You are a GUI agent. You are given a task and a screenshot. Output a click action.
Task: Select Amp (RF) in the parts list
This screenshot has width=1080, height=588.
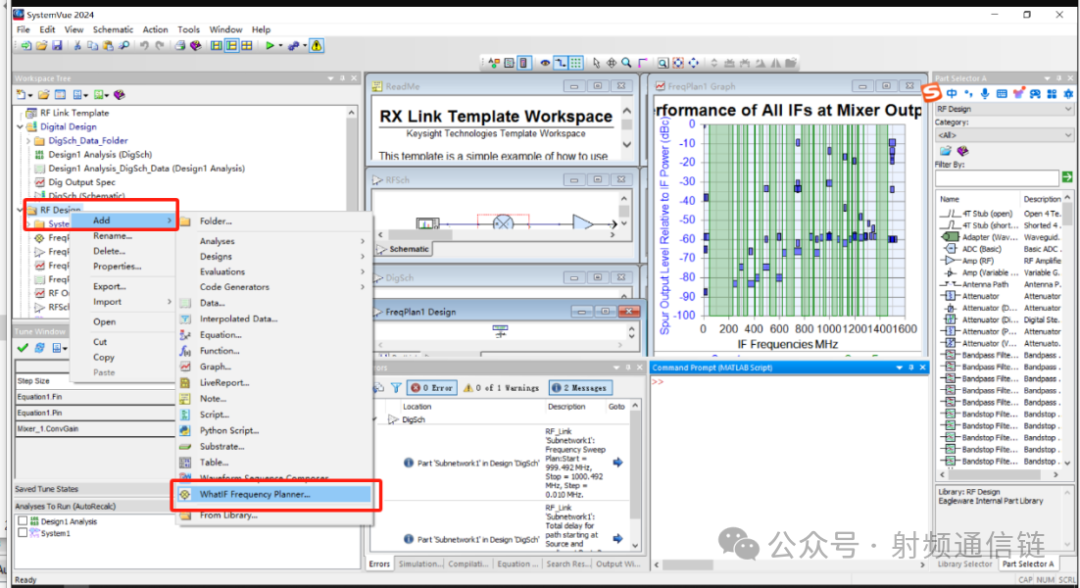[978, 261]
